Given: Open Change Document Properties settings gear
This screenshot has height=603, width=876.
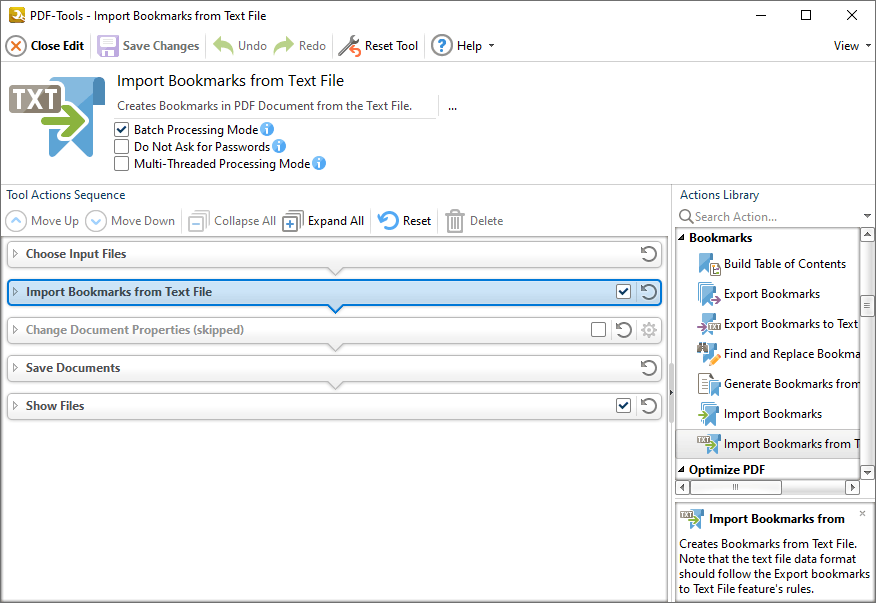Looking at the screenshot, I should (x=649, y=329).
